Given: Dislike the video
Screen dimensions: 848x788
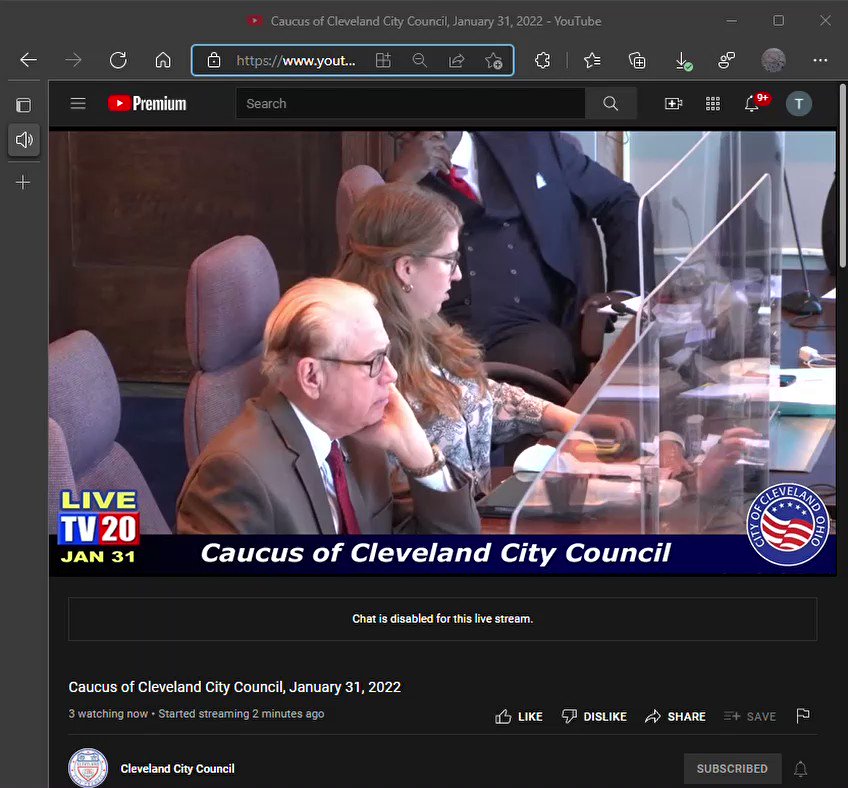Looking at the screenshot, I should tap(594, 717).
